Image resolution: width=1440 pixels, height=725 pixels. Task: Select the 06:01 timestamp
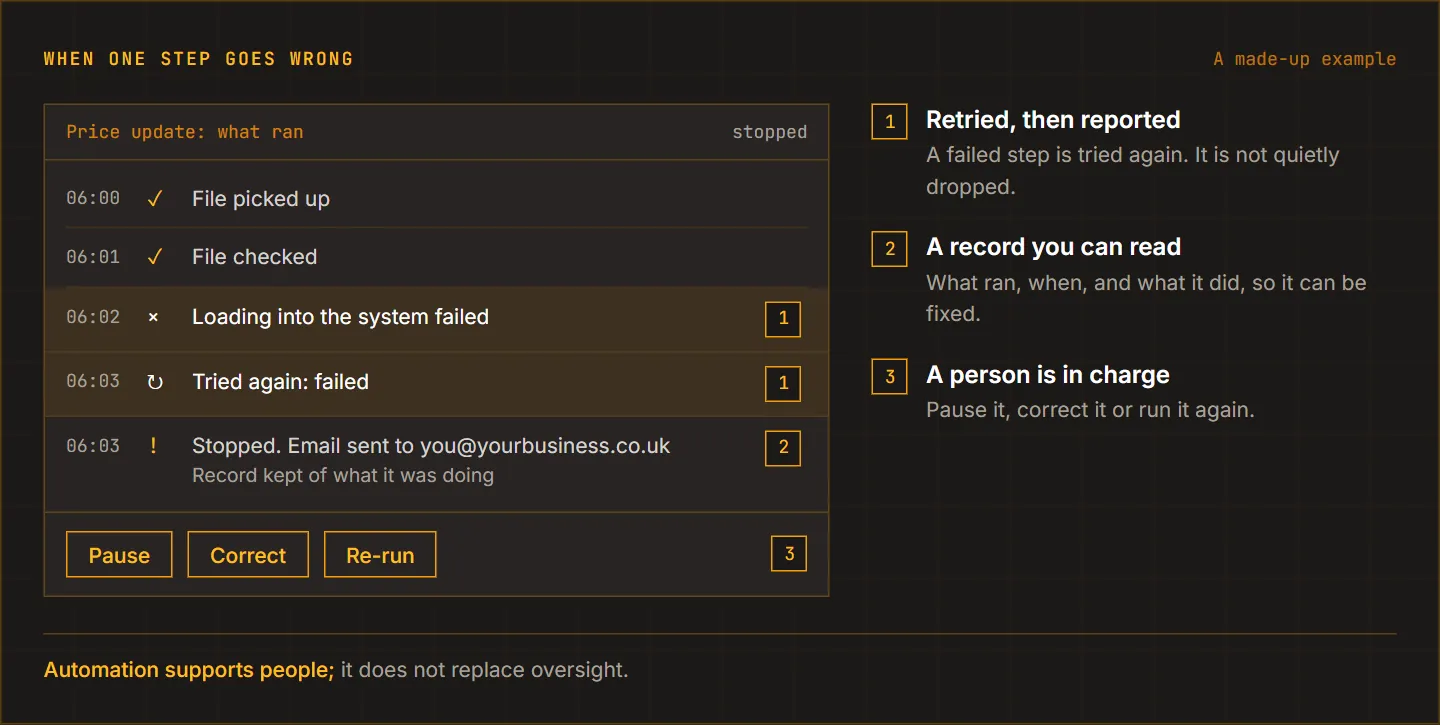[93, 257]
